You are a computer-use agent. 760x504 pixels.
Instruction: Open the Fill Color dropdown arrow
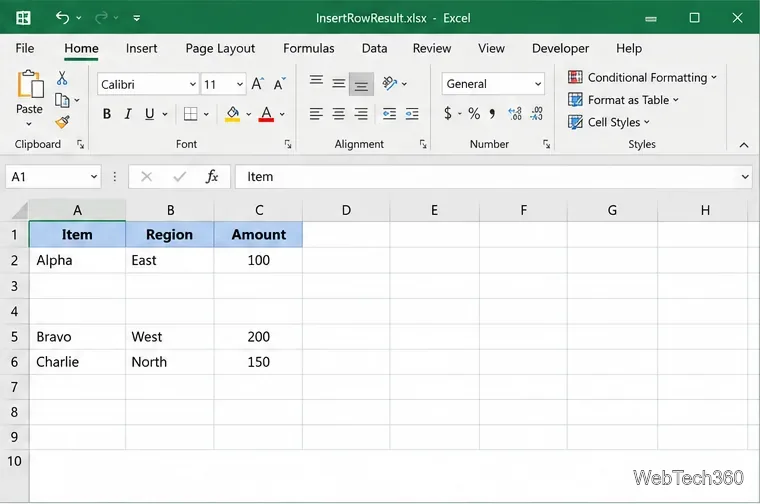(248, 114)
